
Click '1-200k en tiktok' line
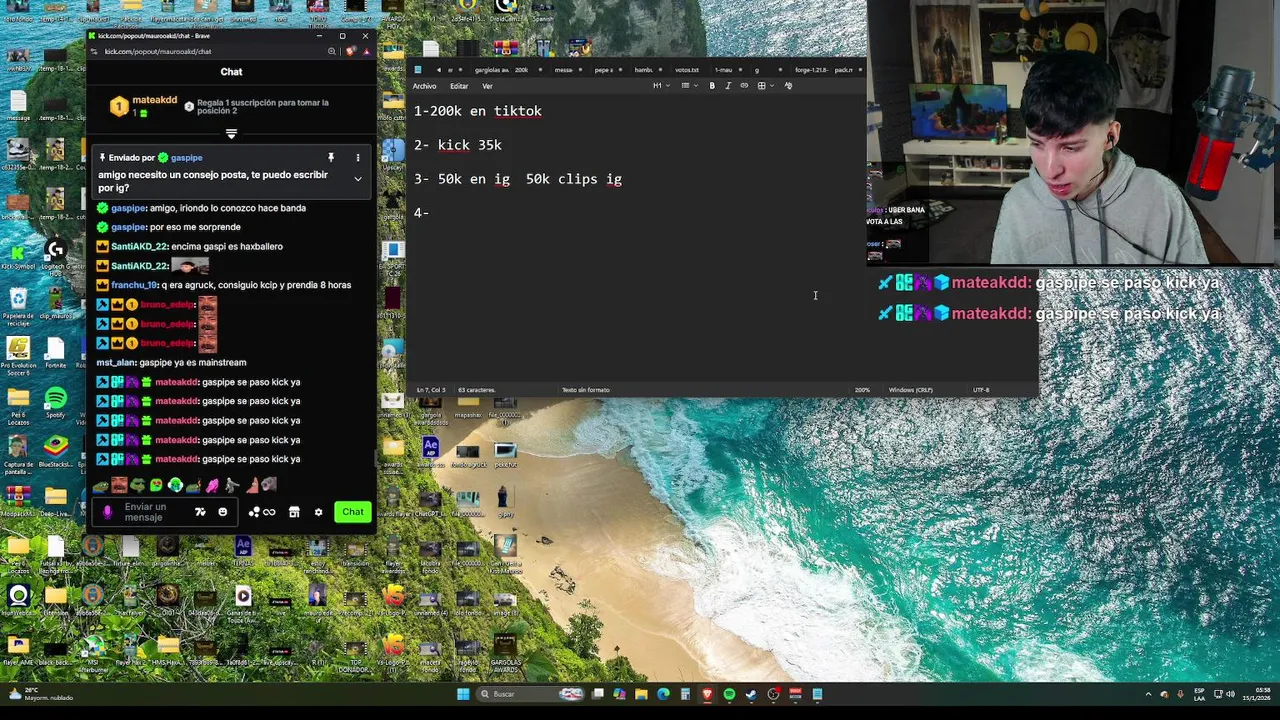tap(478, 111)
